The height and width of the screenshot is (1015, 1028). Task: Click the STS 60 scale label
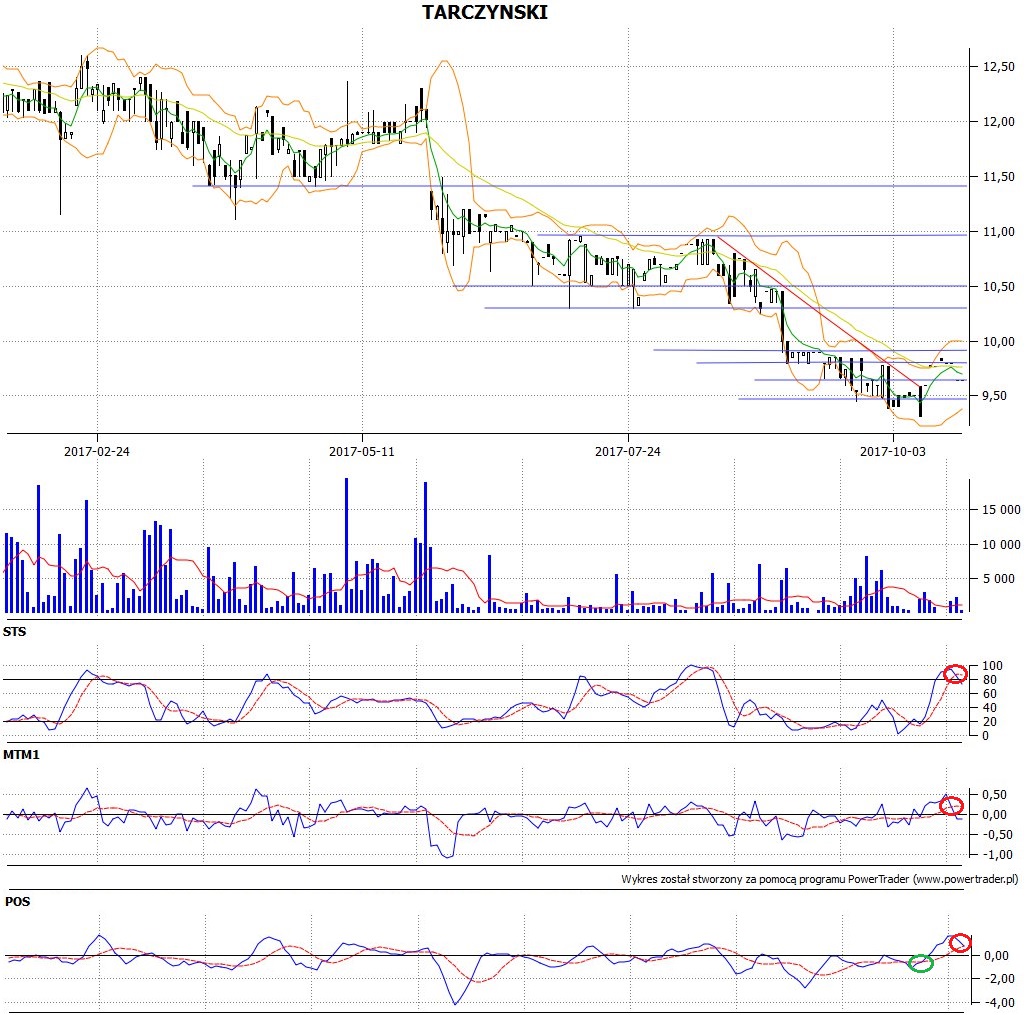tap(989, 694)
